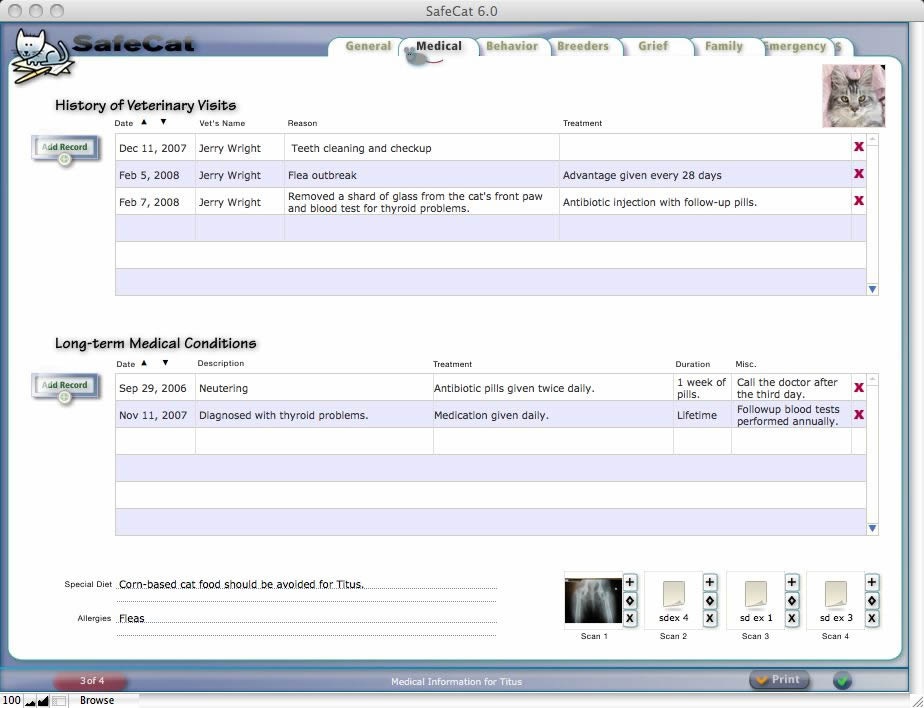Delete the thyroid problems condition record

[x=859, y=414]
